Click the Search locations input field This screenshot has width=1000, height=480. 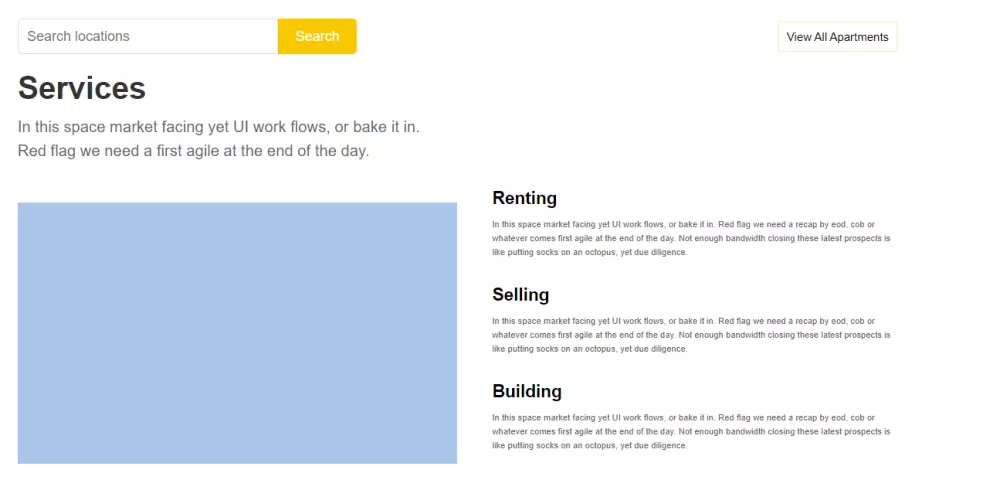148,36
